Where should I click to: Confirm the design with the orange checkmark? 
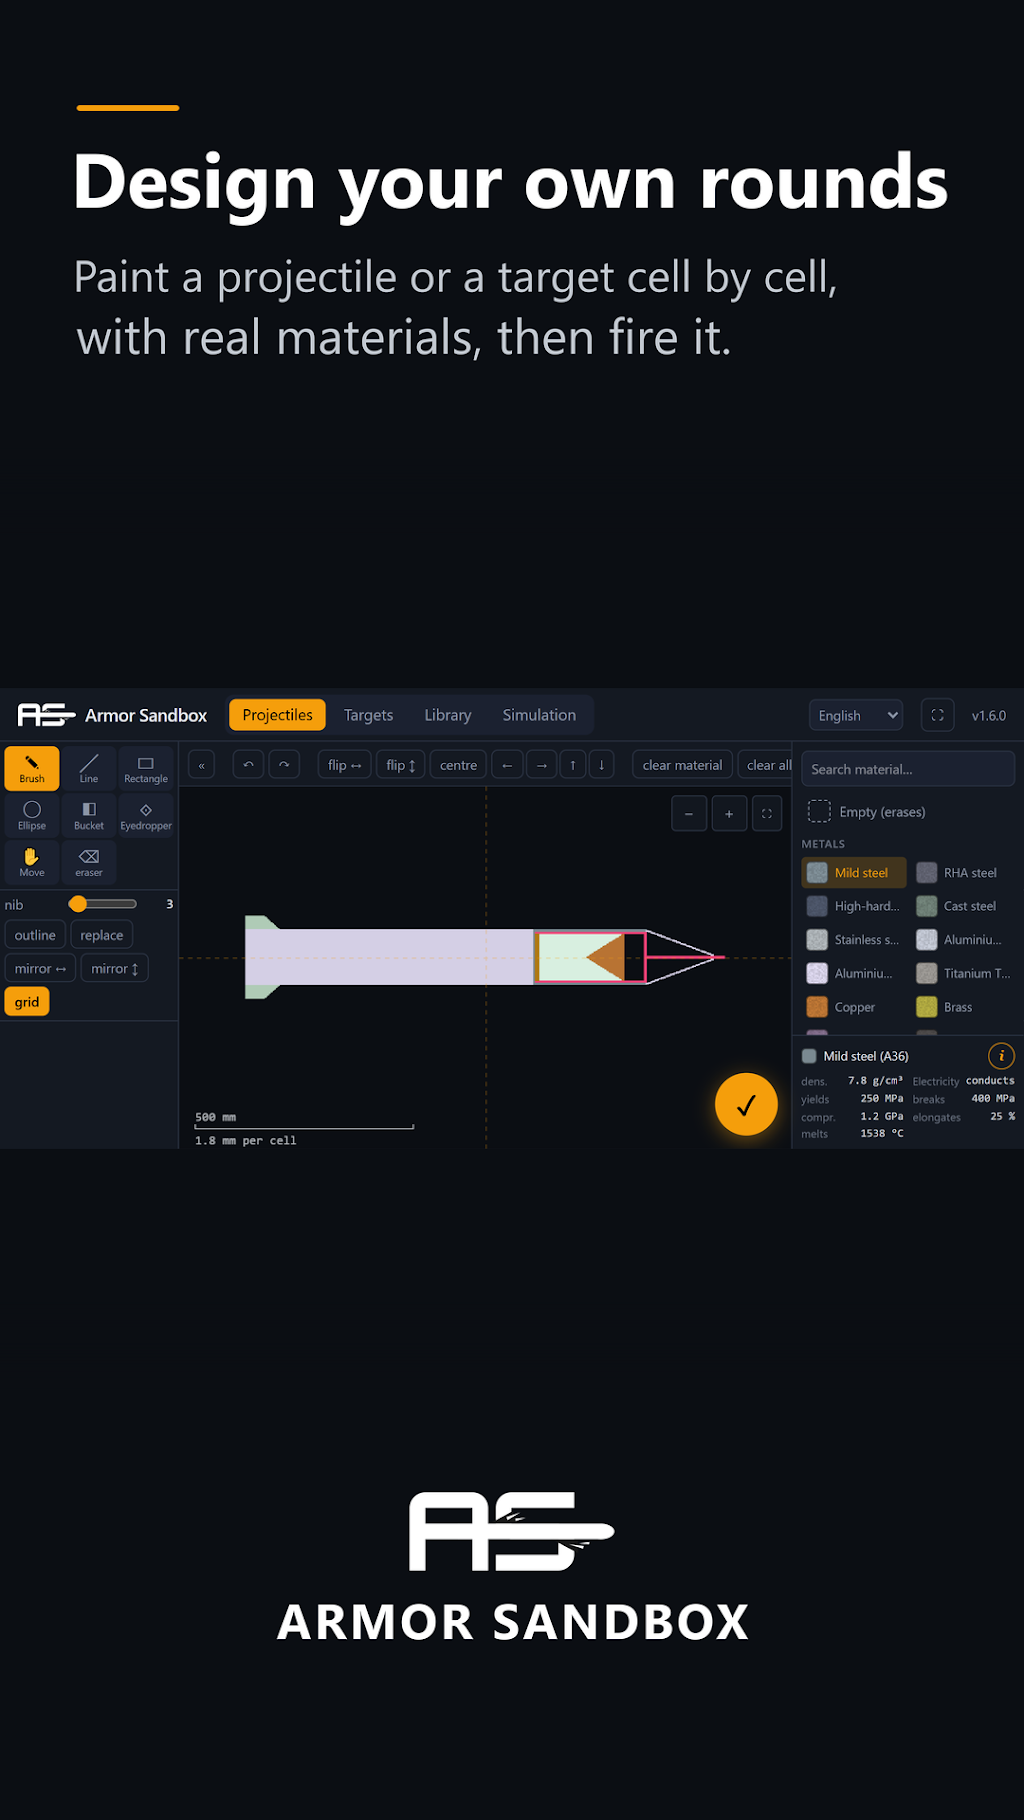click(x=746, y=1105)
